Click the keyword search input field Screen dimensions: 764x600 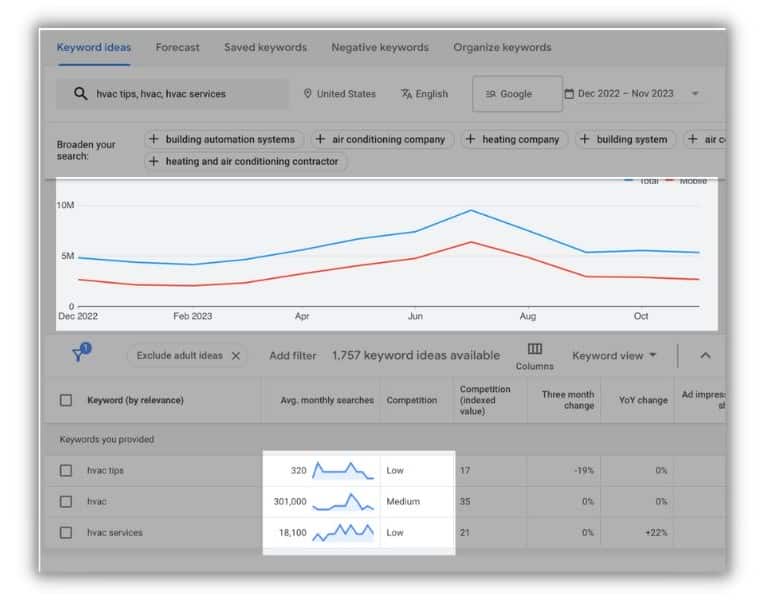tap(172, 94)
